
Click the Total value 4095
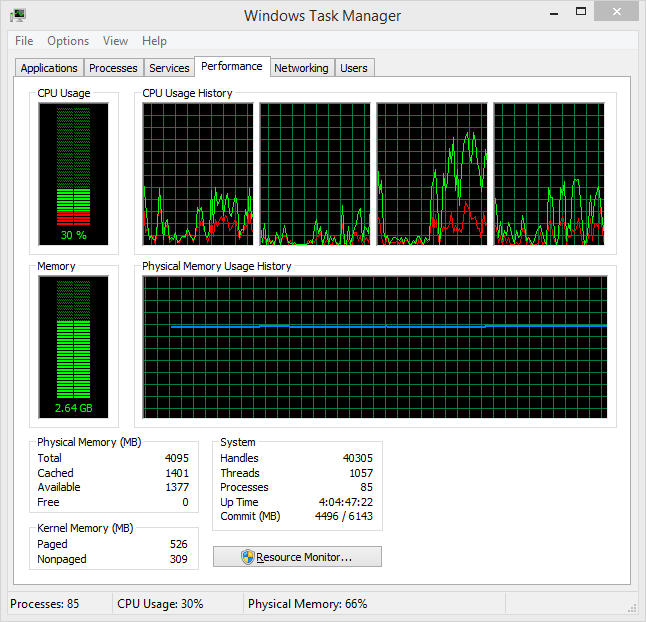tap(177, 458)
